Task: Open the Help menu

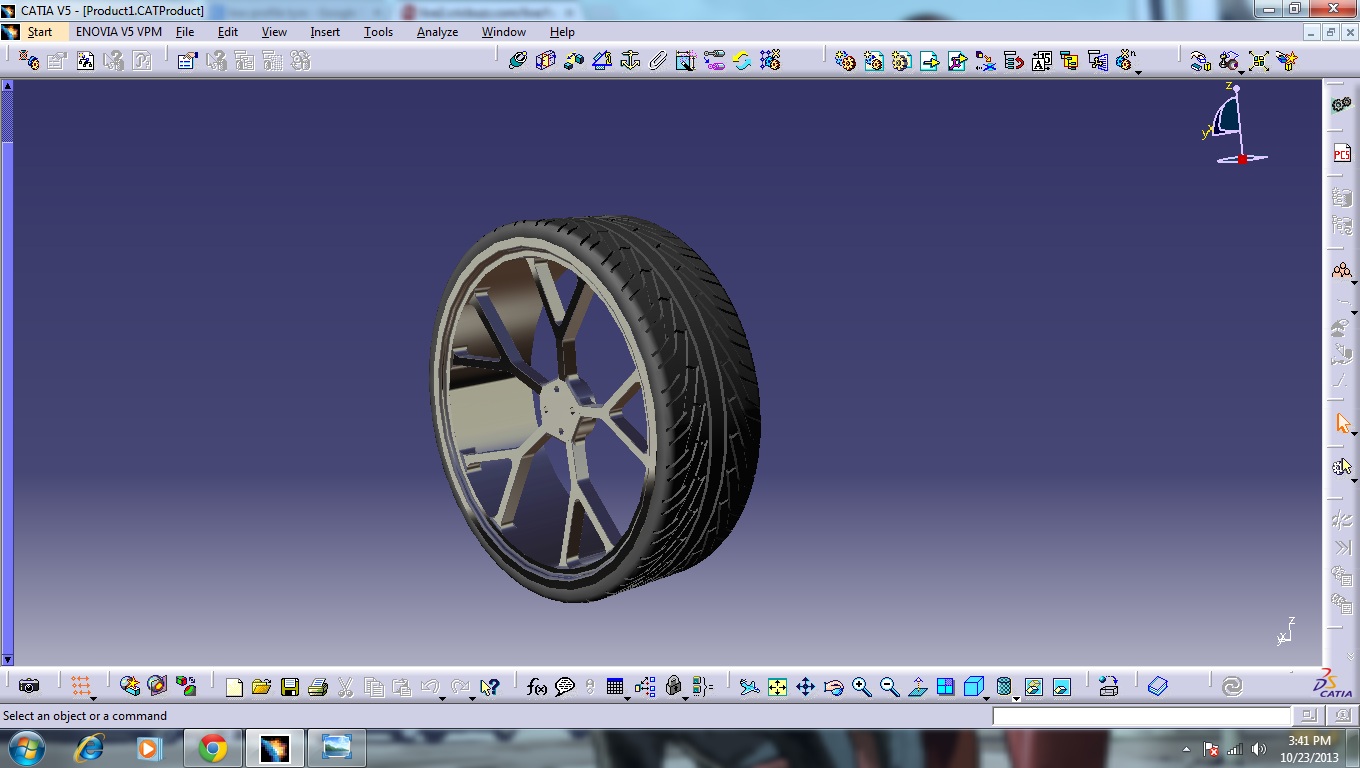Action: [562, 32]
